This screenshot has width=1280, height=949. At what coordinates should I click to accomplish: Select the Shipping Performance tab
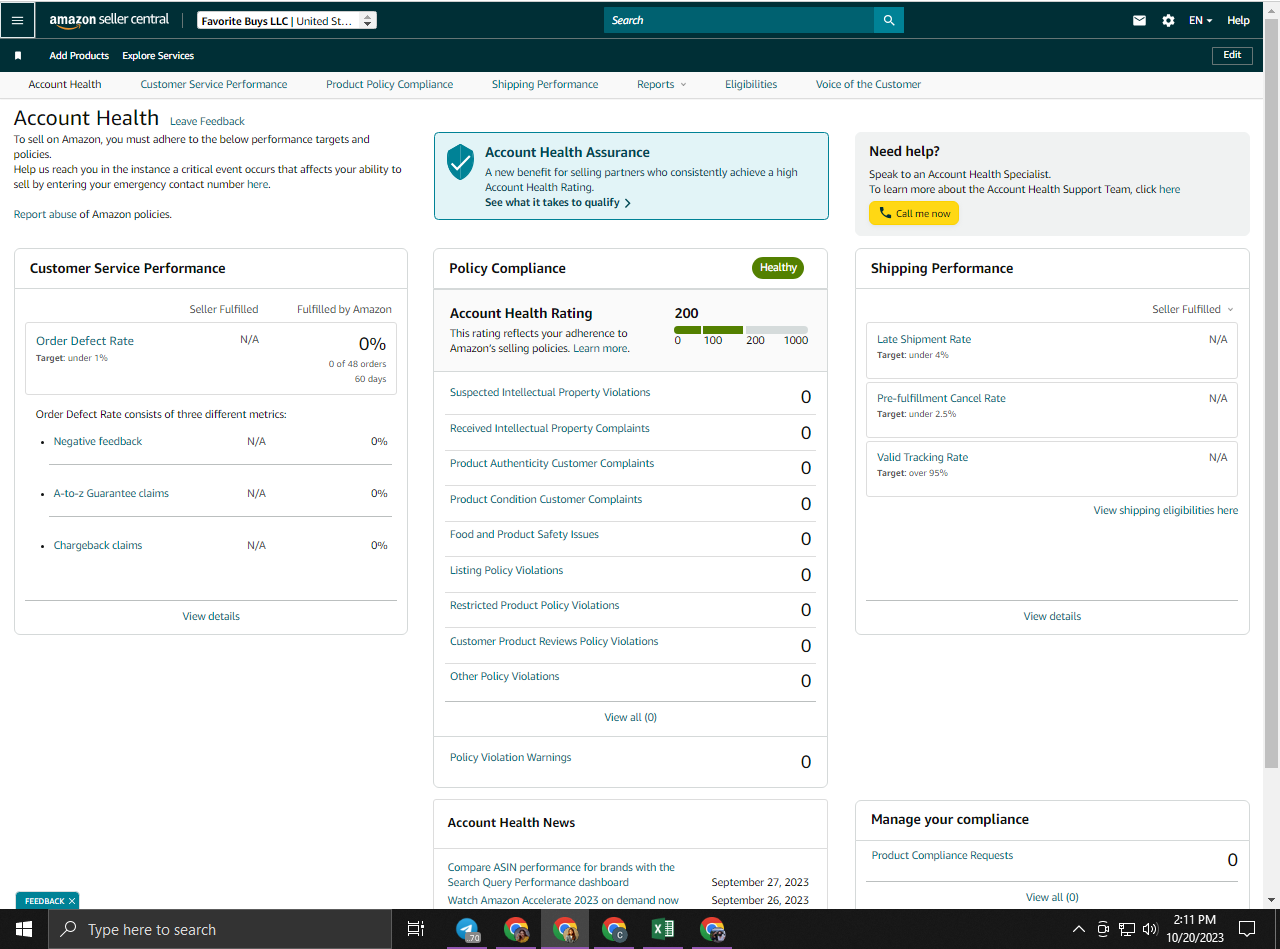point(545,85)
